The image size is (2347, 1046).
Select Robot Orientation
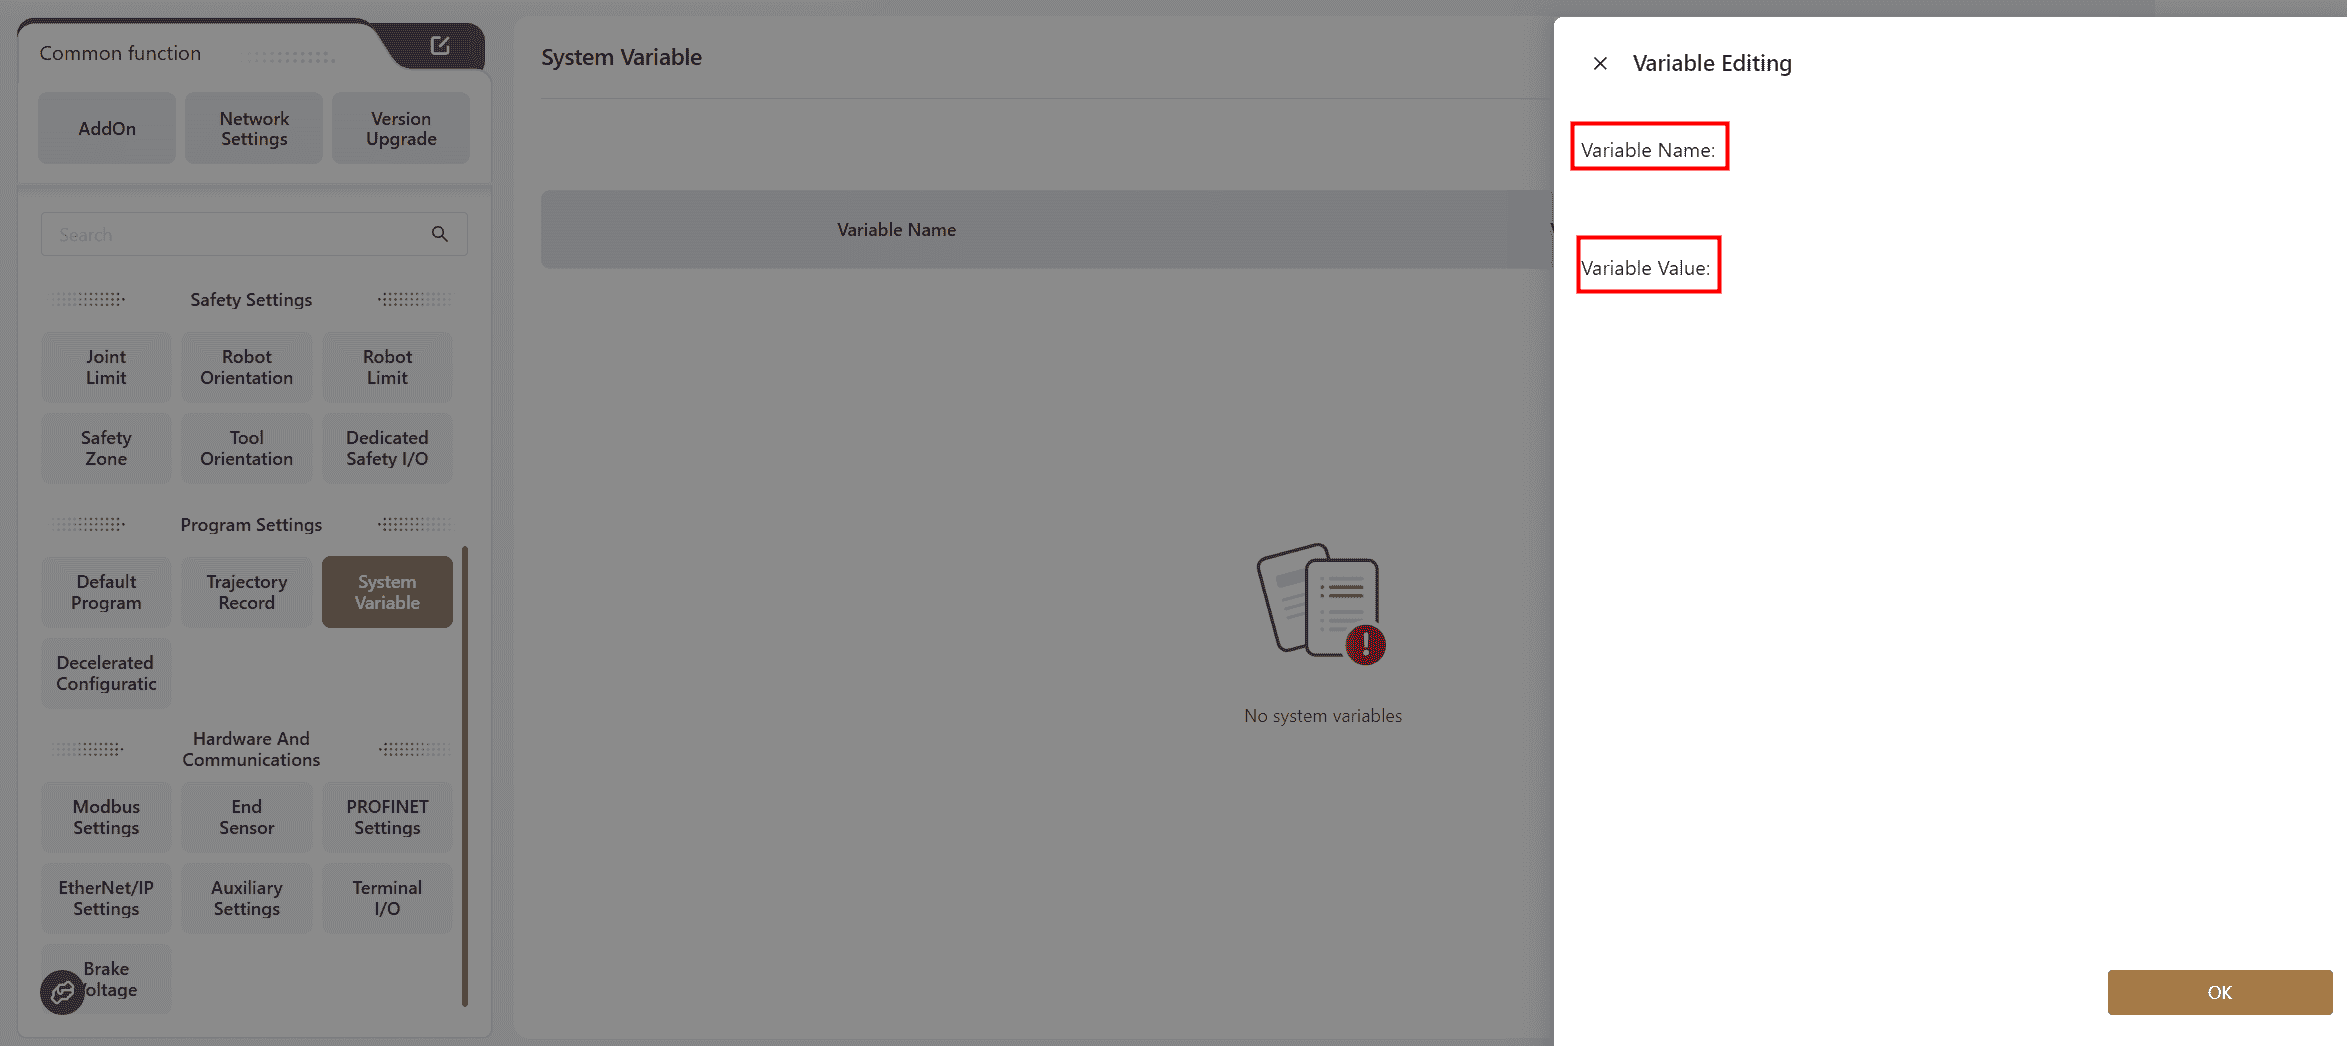tap(246, 367)
